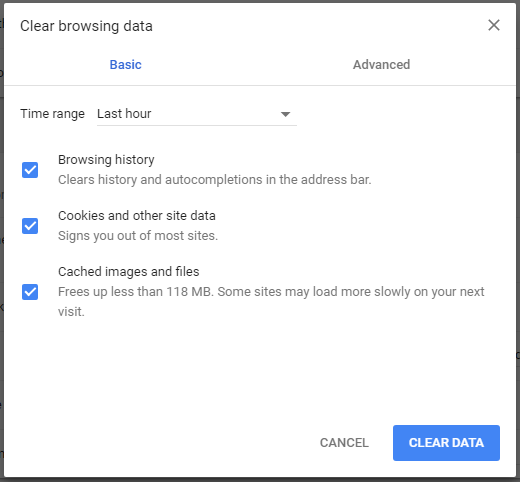Cancel the clear browsing data dialog
520x482 pixels.
[x=344, y=443]
